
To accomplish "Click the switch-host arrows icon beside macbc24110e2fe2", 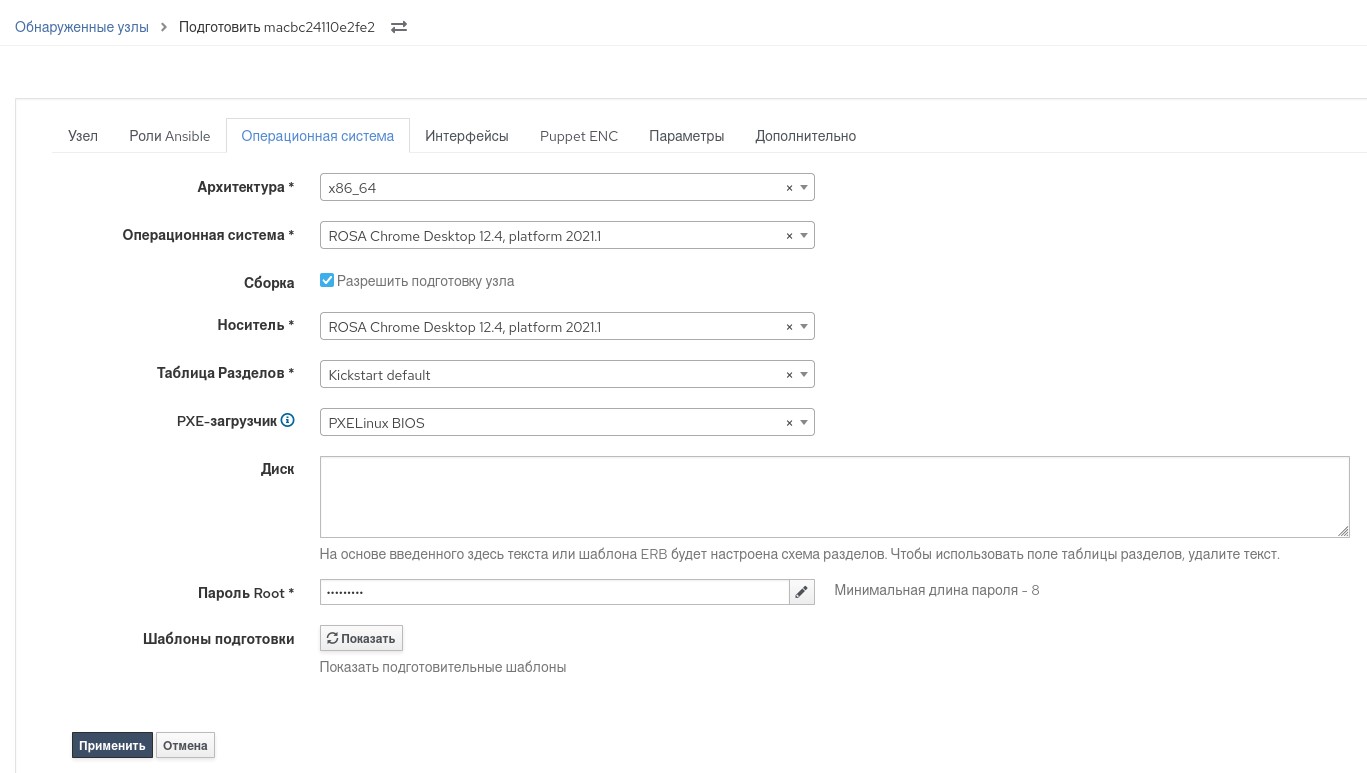I will (399, 27).
